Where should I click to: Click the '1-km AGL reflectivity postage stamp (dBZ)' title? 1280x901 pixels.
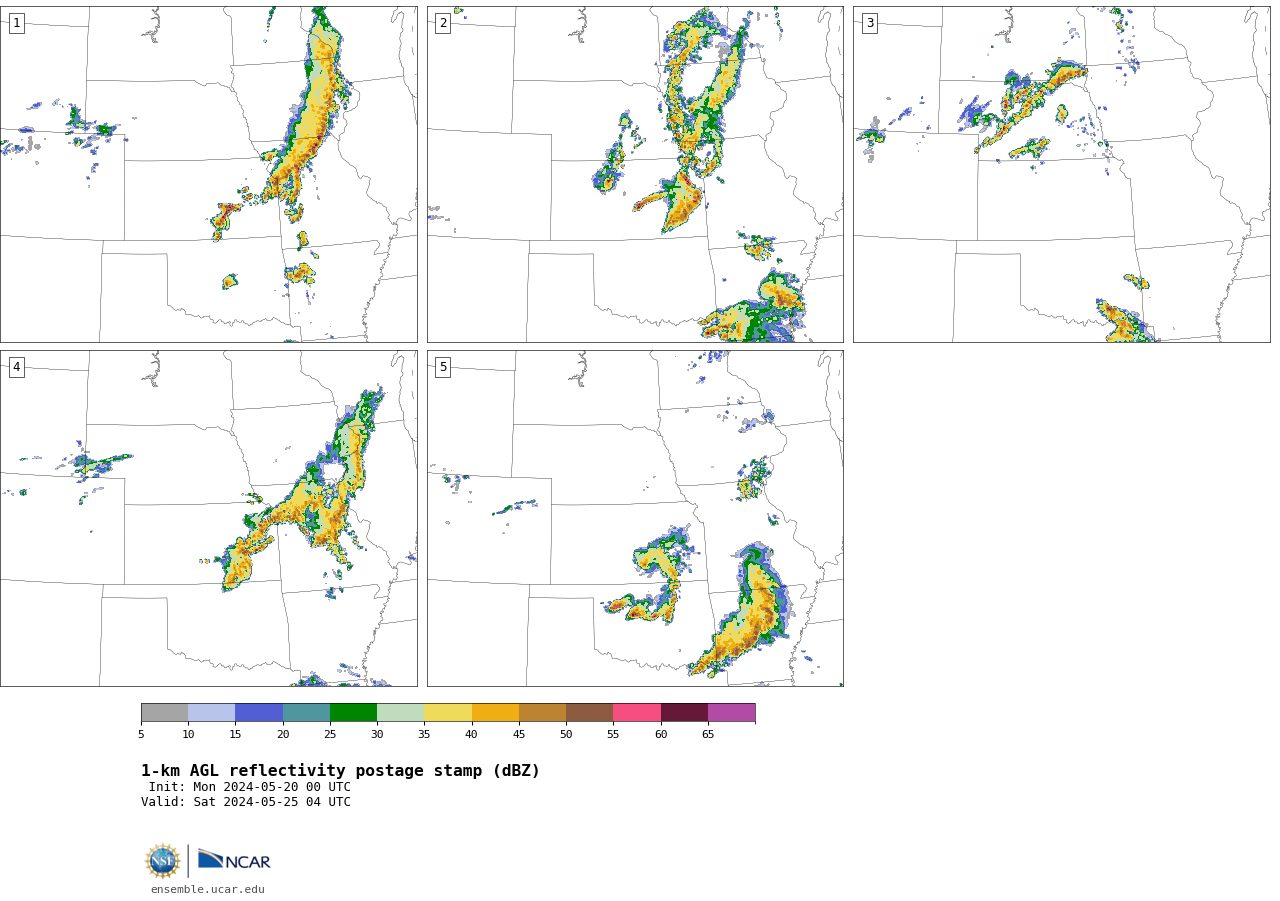[340, 771]
